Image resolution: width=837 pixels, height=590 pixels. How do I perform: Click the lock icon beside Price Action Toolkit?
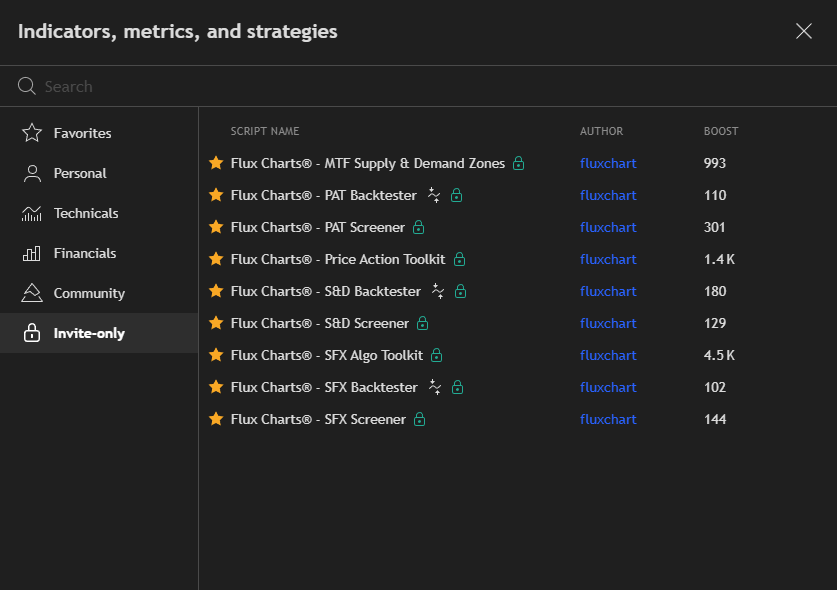tap(460, 259)
